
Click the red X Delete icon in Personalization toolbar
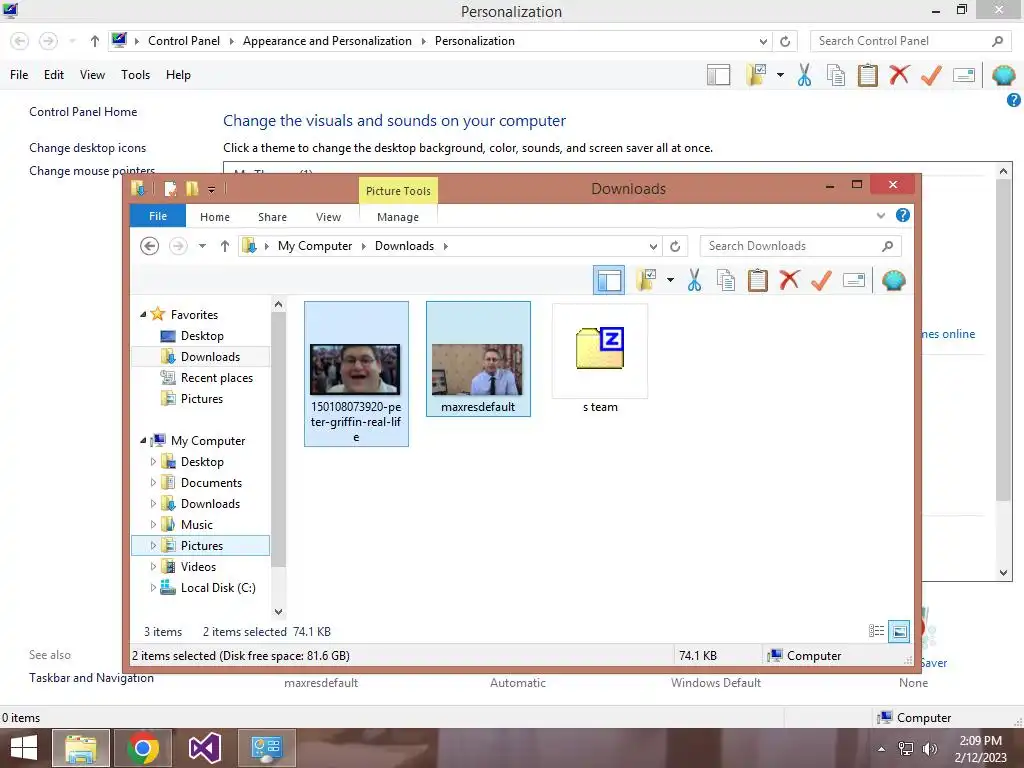[x=899, y=74]
